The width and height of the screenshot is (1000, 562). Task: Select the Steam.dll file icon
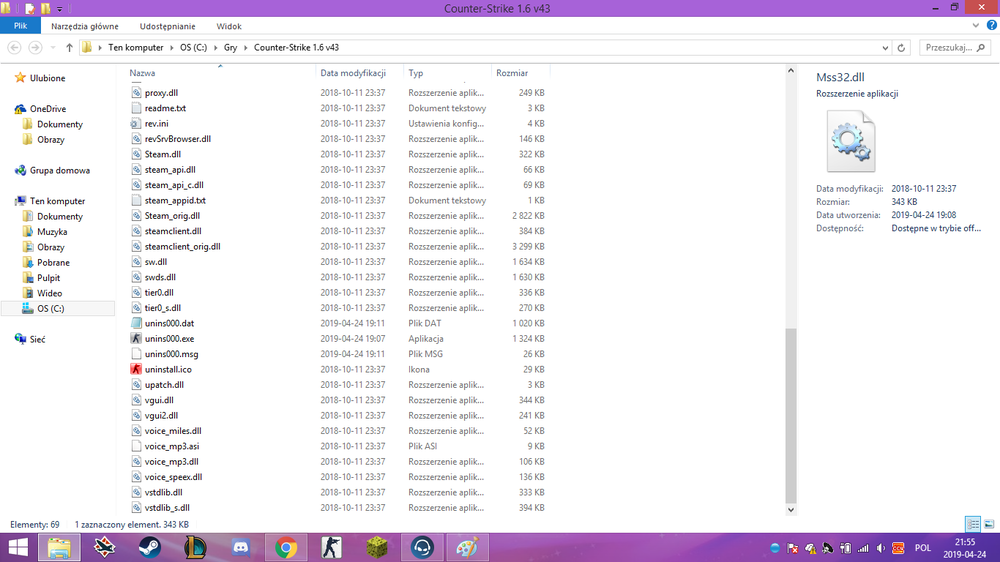(136, 154)
